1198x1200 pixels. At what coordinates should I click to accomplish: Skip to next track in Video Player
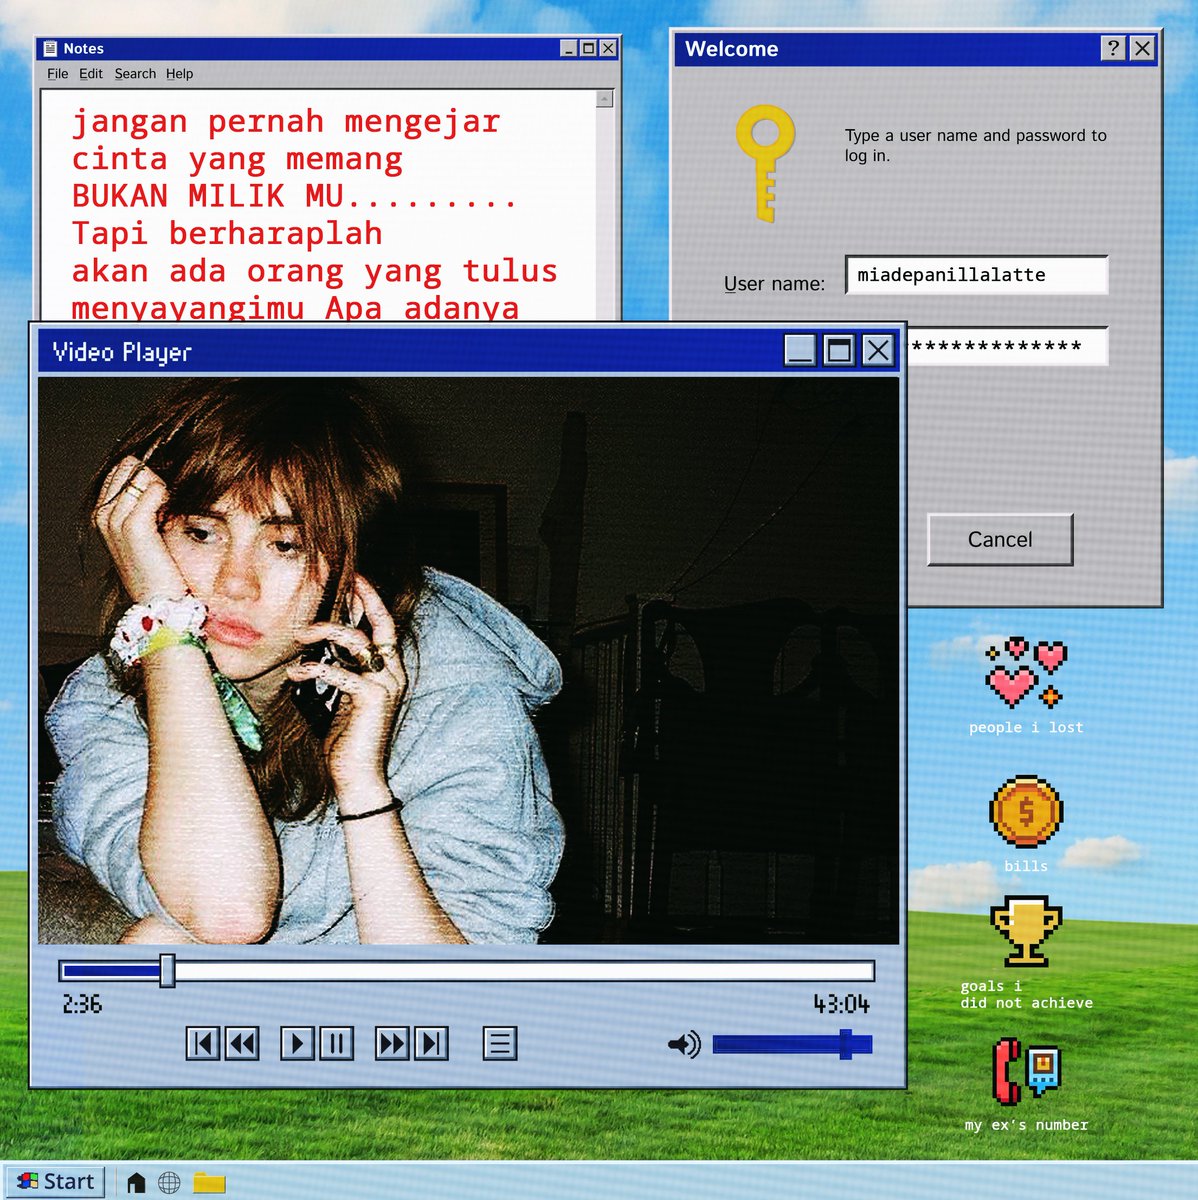click(x=431, y=1044)
